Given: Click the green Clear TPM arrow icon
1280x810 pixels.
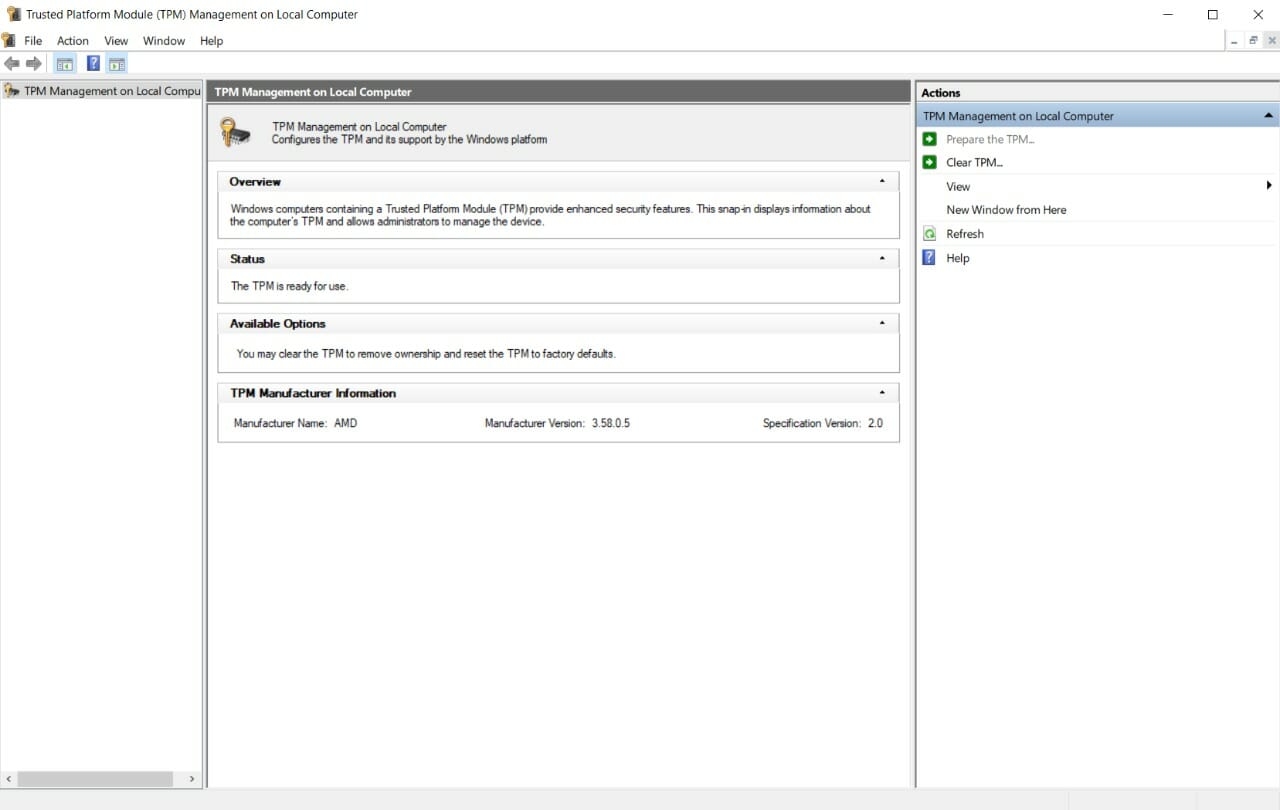Looking at the screenshot, I should tap(930, 162).
